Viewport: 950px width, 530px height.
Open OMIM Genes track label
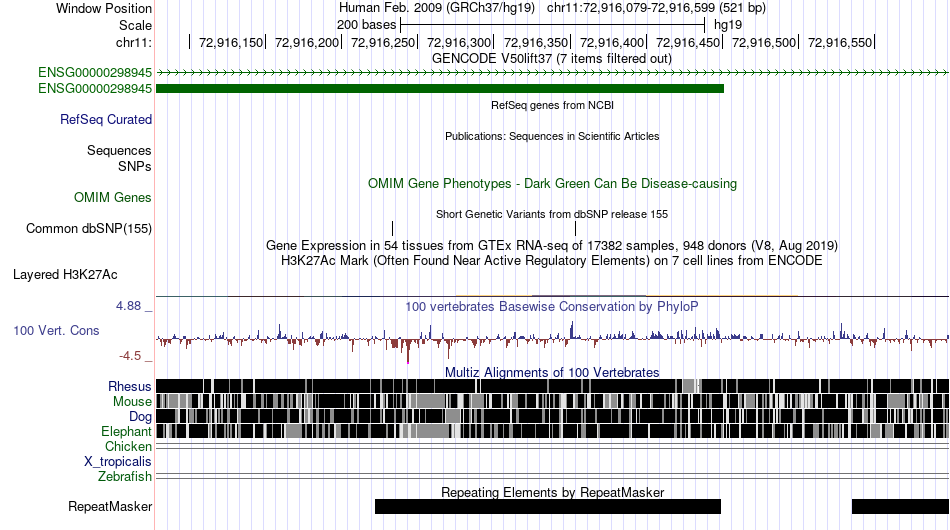pos(113,197)
